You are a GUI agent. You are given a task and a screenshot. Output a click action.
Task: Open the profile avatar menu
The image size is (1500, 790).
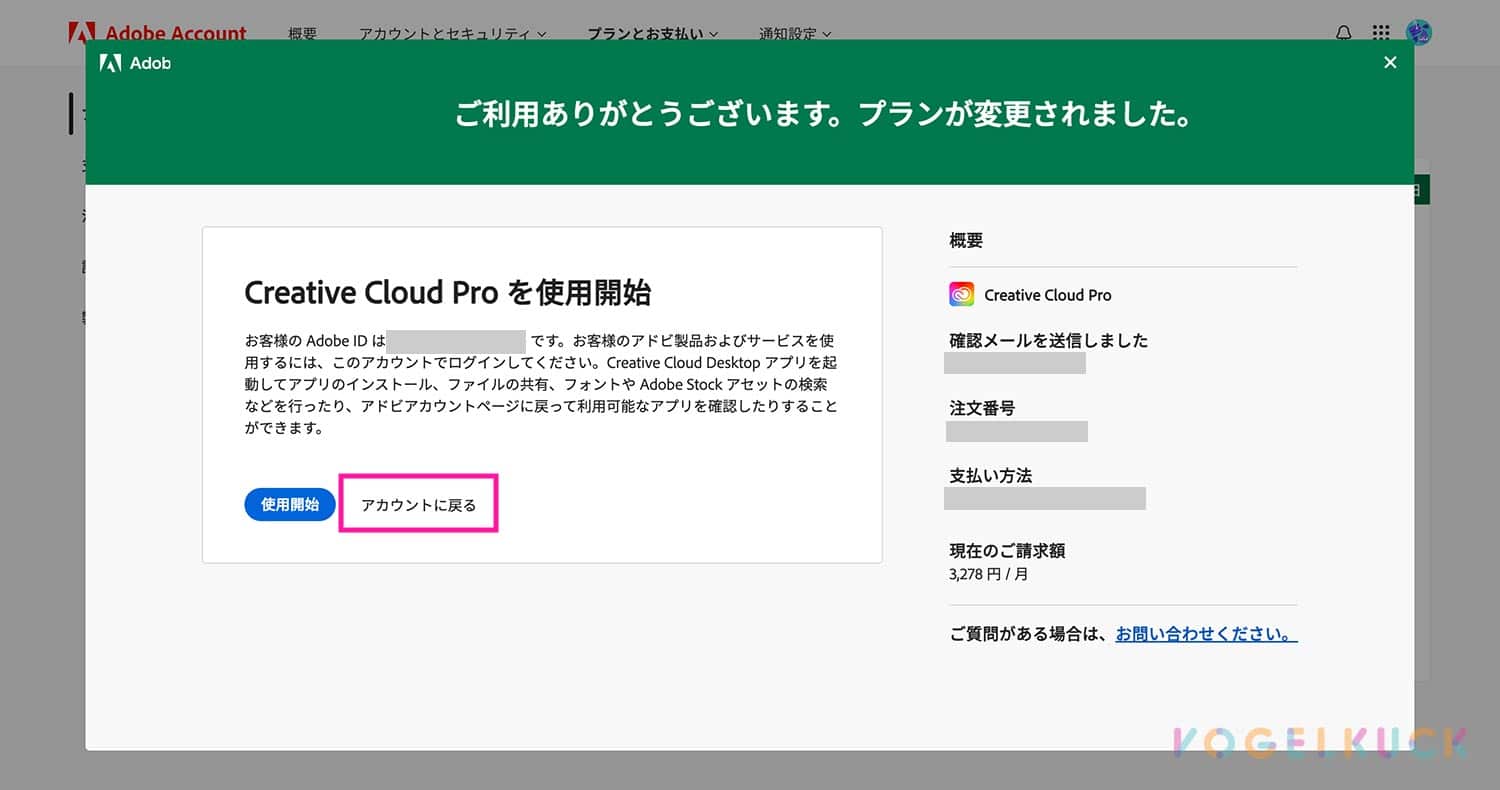pos(1419,32)
